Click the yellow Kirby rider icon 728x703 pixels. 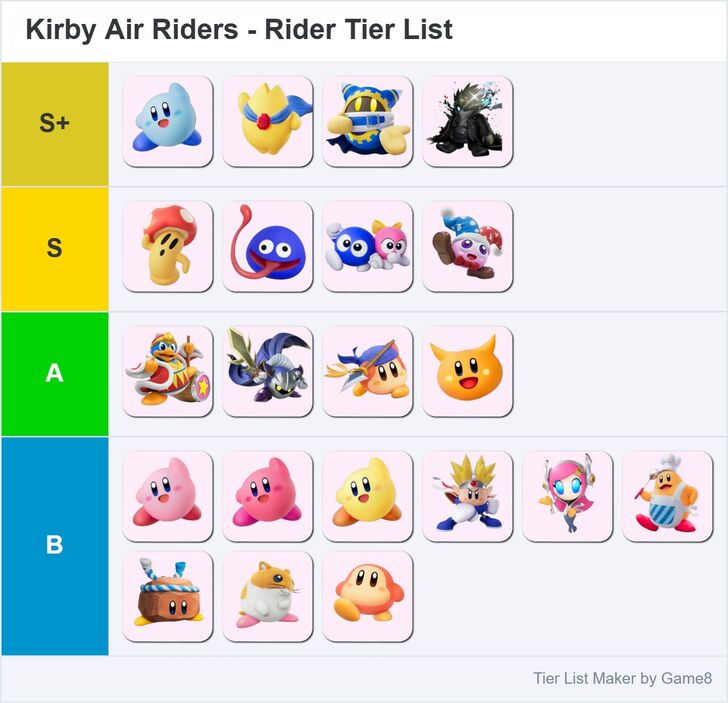tap(367, 496)
